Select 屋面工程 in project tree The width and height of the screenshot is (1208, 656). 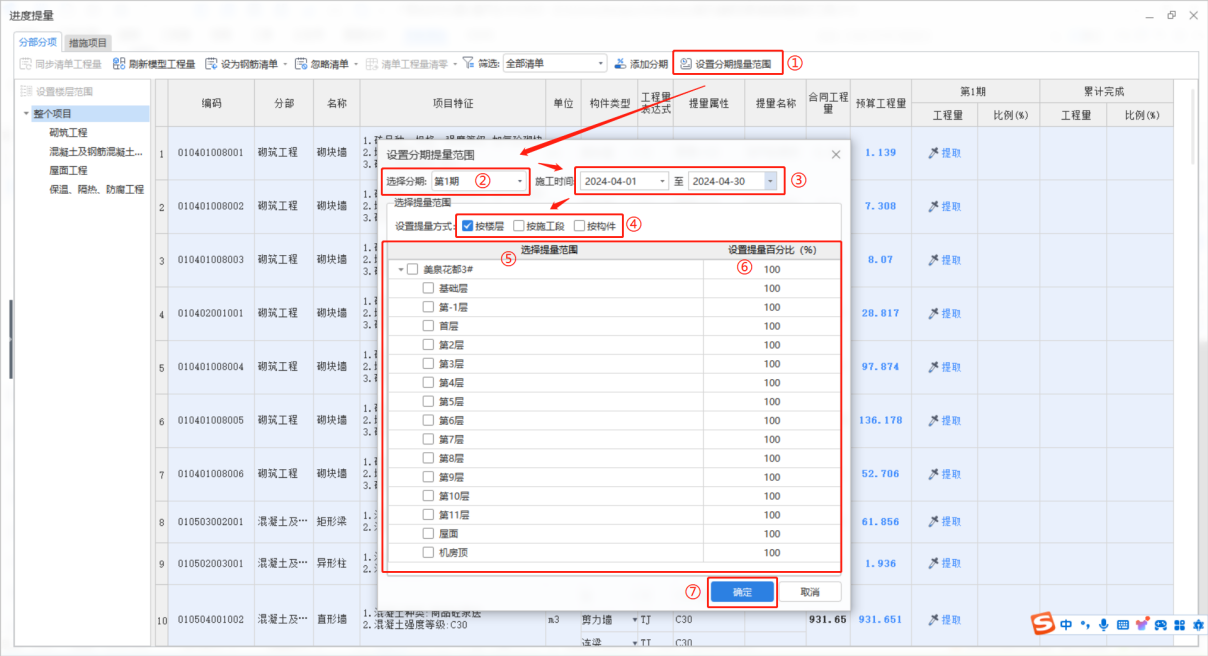click(x=68, y=170)
